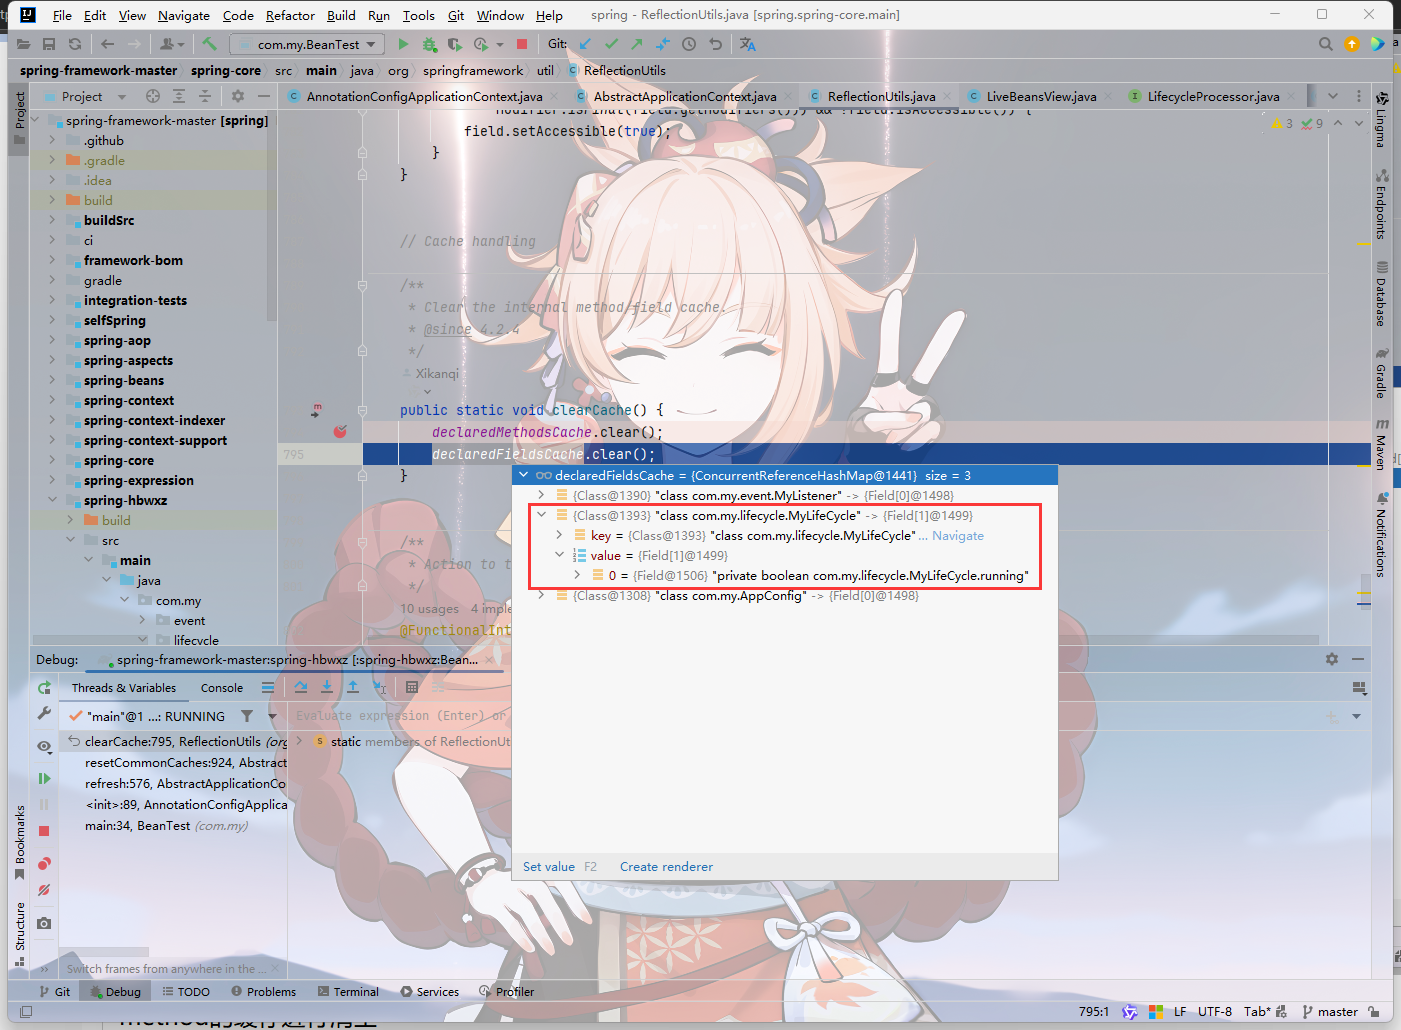Click Evaluate Expression calculator icon
Viewport: 1401px width, 1030px height.
point(412,687)
